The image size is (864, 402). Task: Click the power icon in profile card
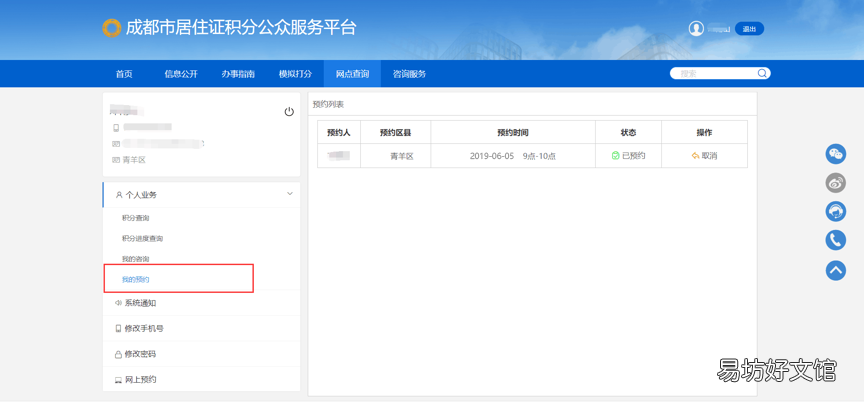(x=289, y=112)
